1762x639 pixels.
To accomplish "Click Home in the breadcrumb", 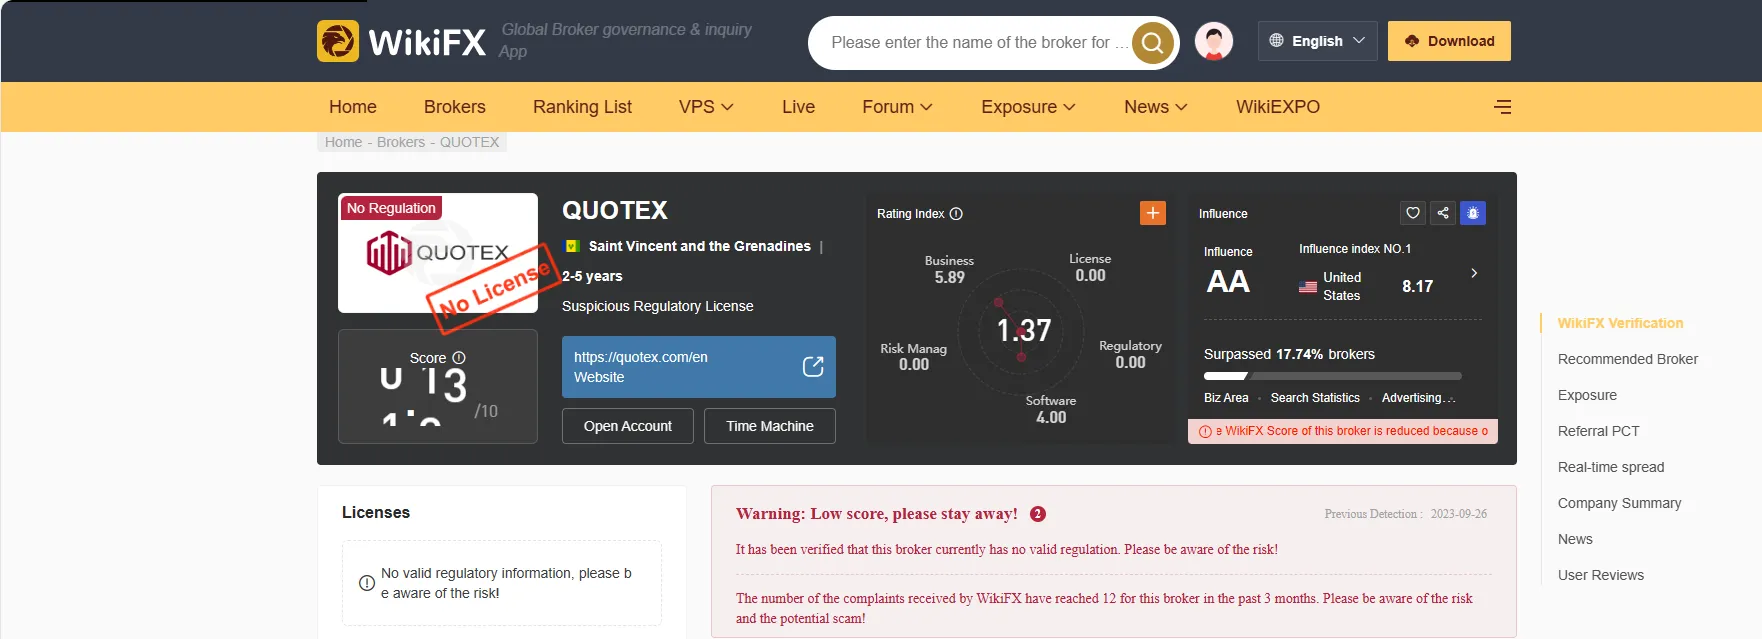I will pyautogui.click(x=343, y=142).
